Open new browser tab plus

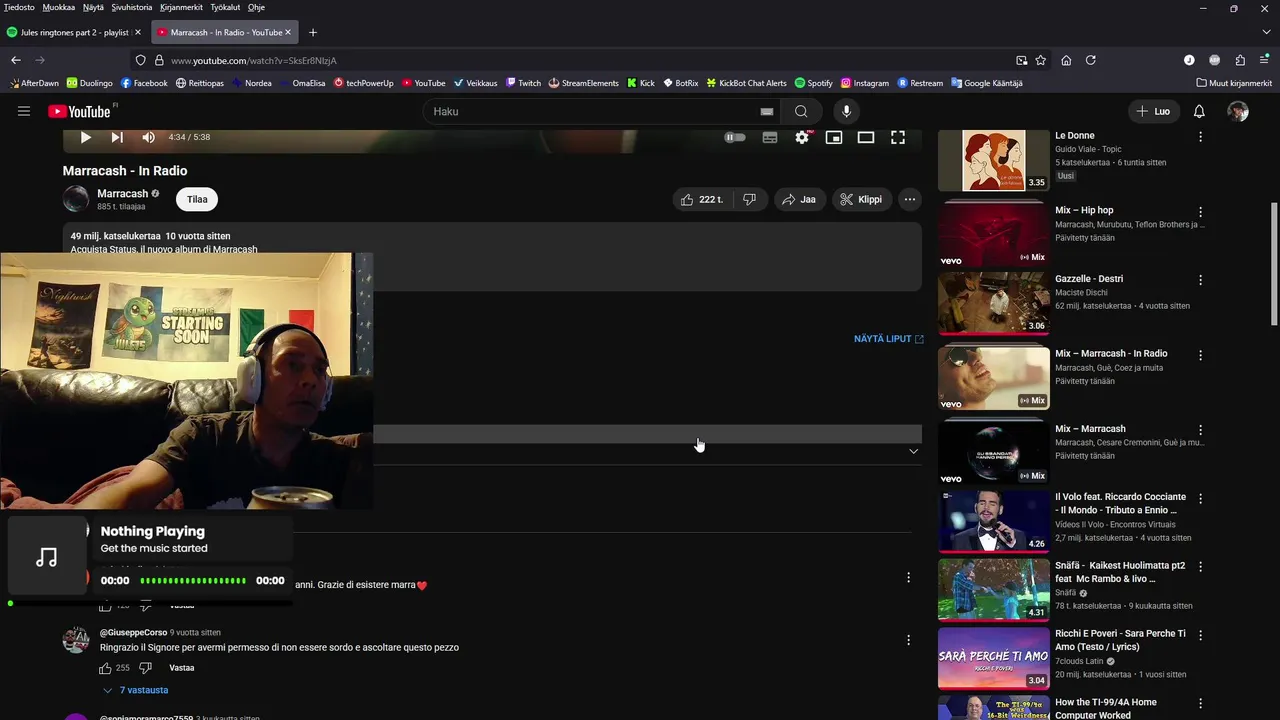point(313,32)
